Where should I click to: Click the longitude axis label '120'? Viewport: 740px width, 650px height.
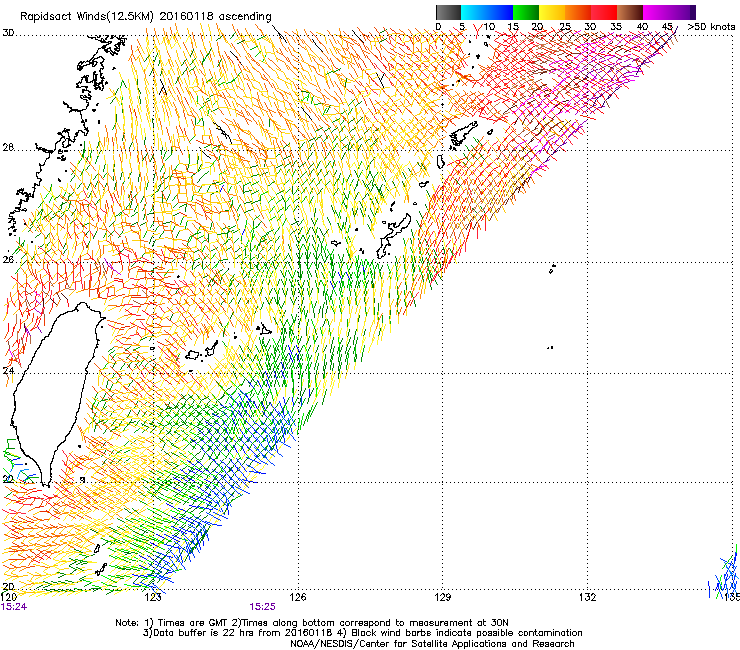click(x=9, y=597)
